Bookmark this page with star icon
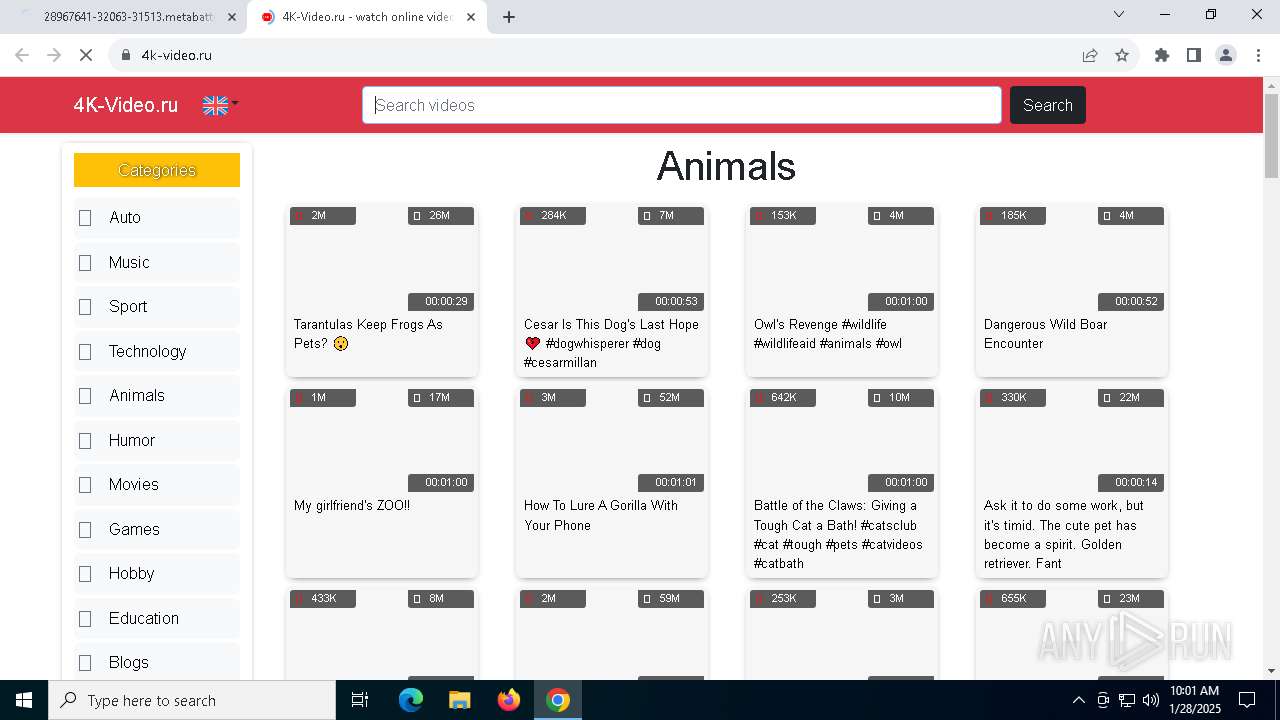The width and height of the screenshot is (1280, 720). 1122,55
